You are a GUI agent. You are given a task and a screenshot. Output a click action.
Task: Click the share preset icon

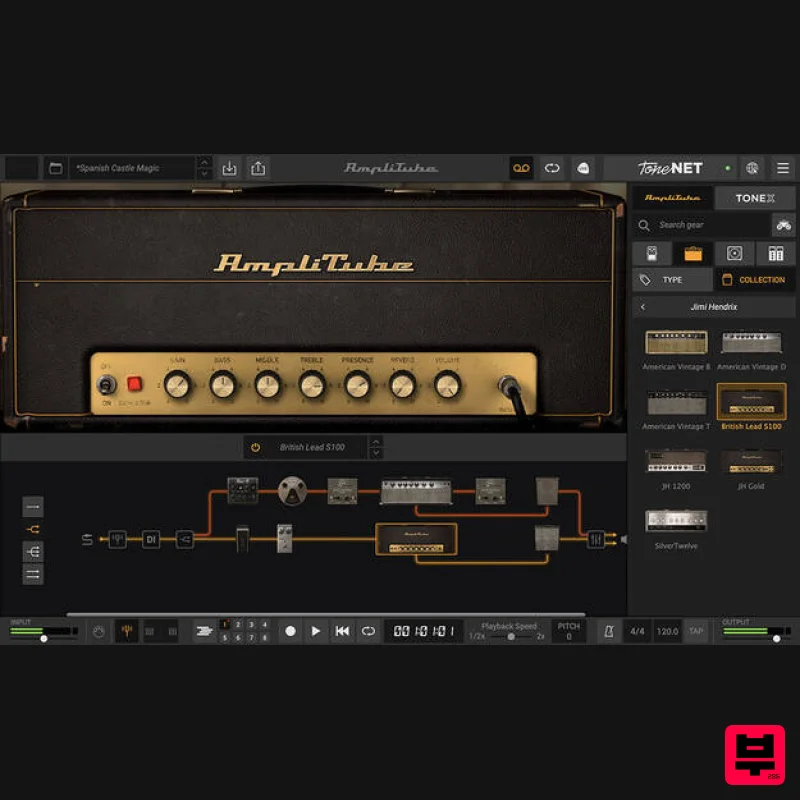tap(258, 168)
